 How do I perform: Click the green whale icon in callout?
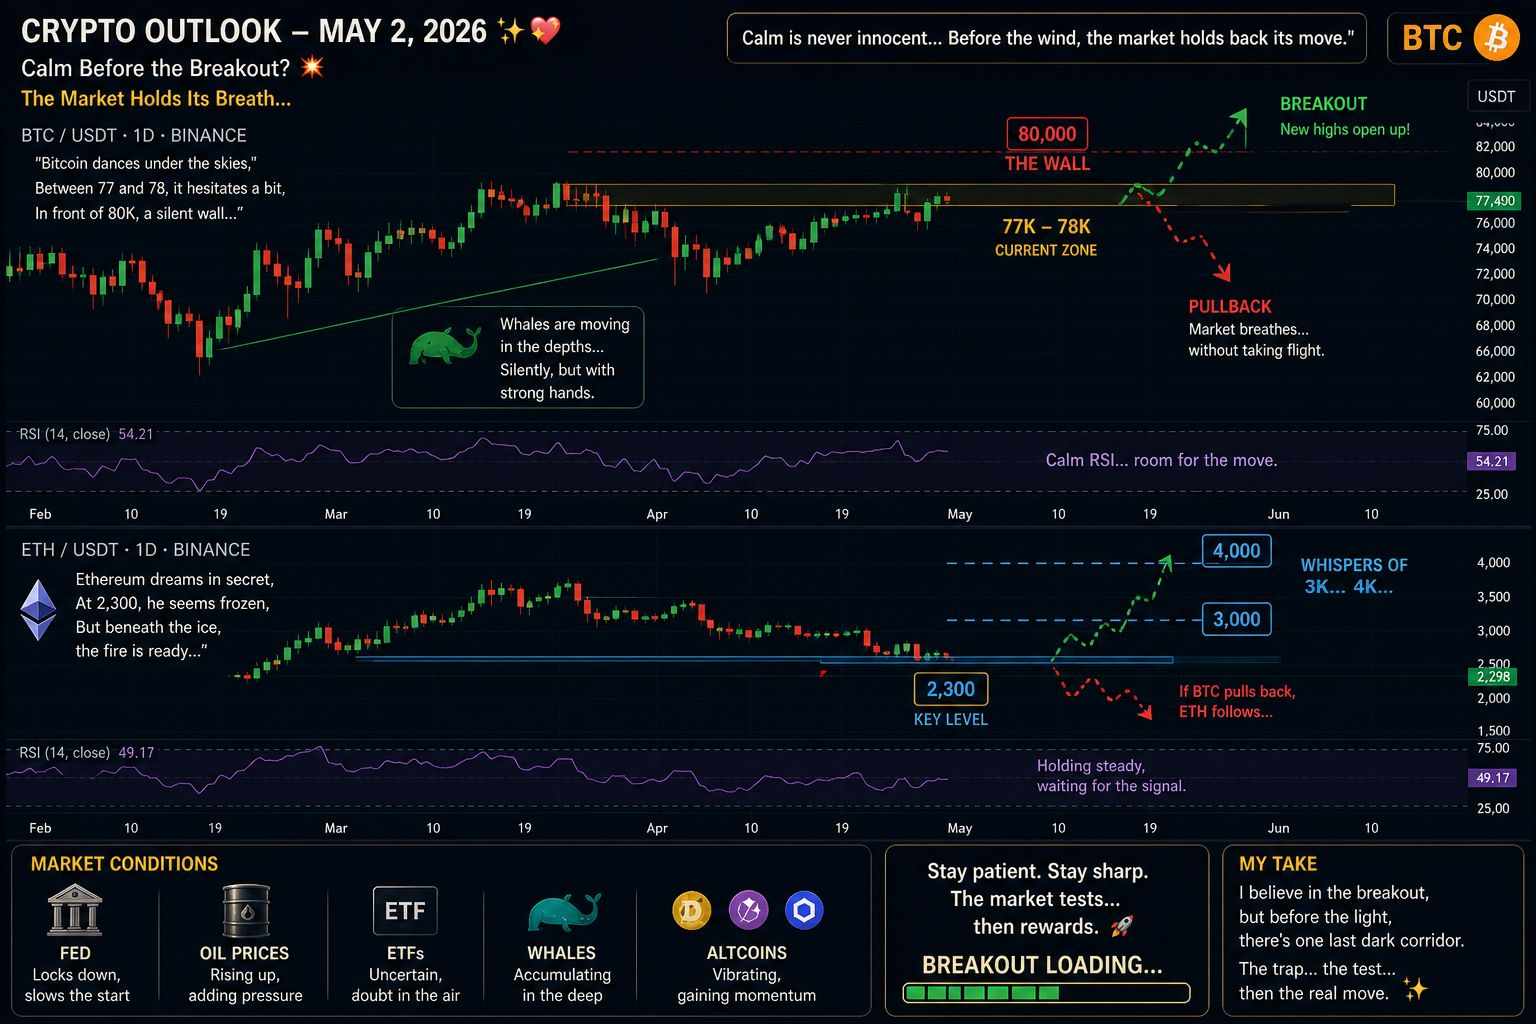click(443, 346)
